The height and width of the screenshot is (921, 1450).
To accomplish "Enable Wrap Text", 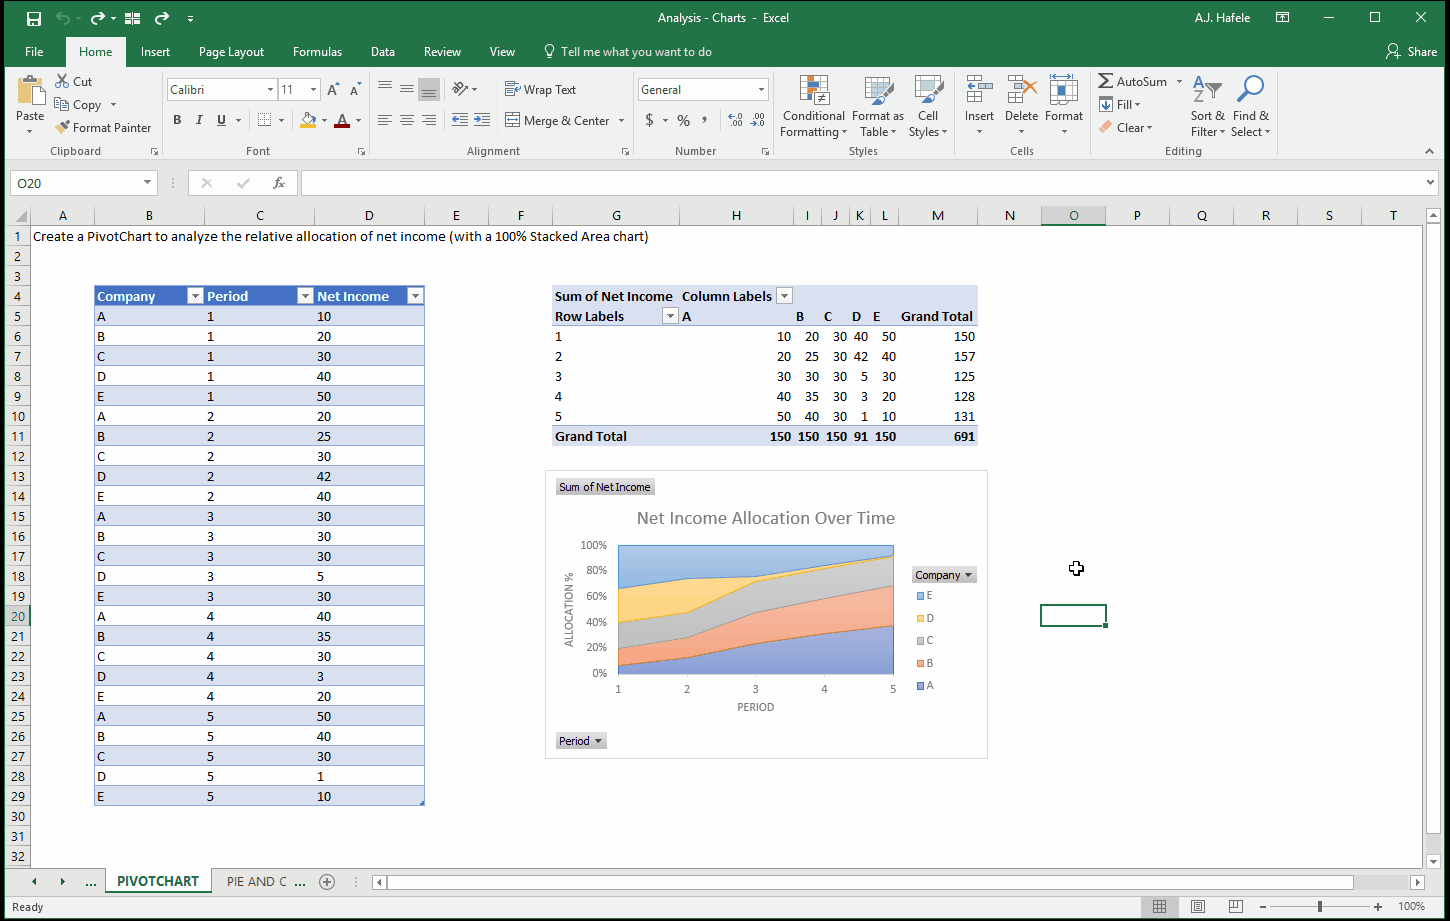I will click(541, 90).
